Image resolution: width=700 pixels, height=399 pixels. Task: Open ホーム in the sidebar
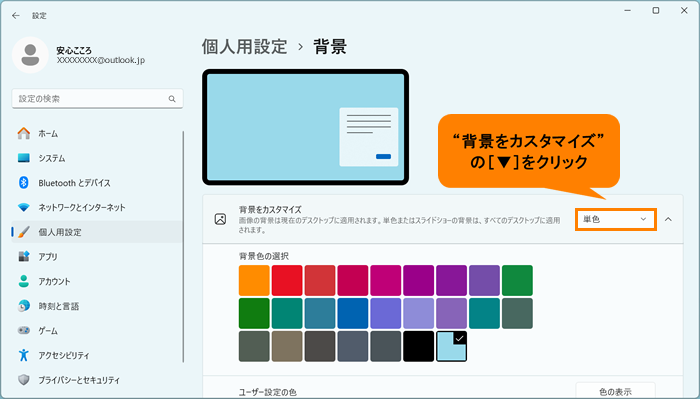pos(96,133)
